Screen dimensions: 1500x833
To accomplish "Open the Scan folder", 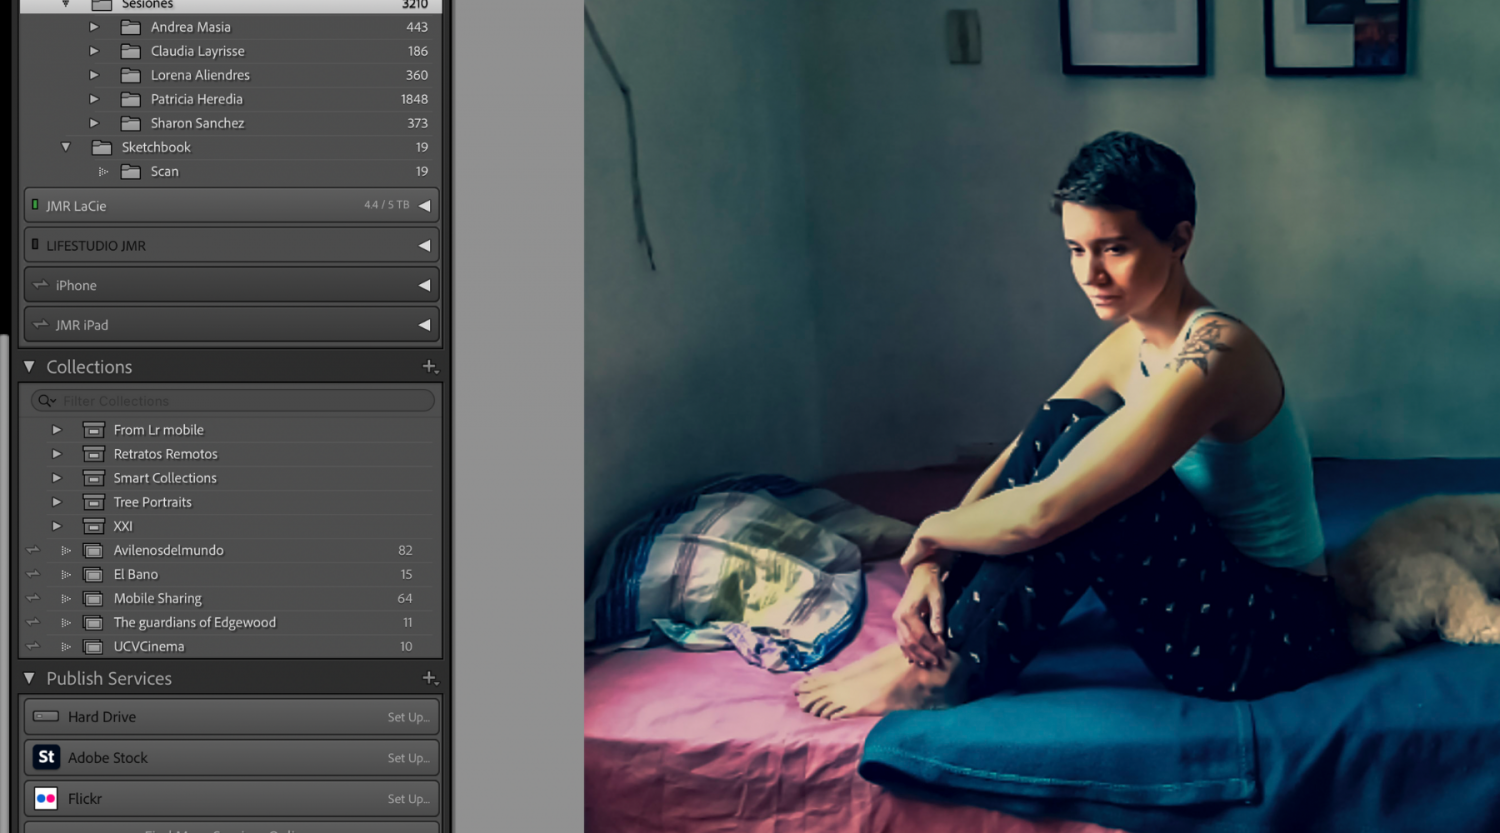I will 165,171.
